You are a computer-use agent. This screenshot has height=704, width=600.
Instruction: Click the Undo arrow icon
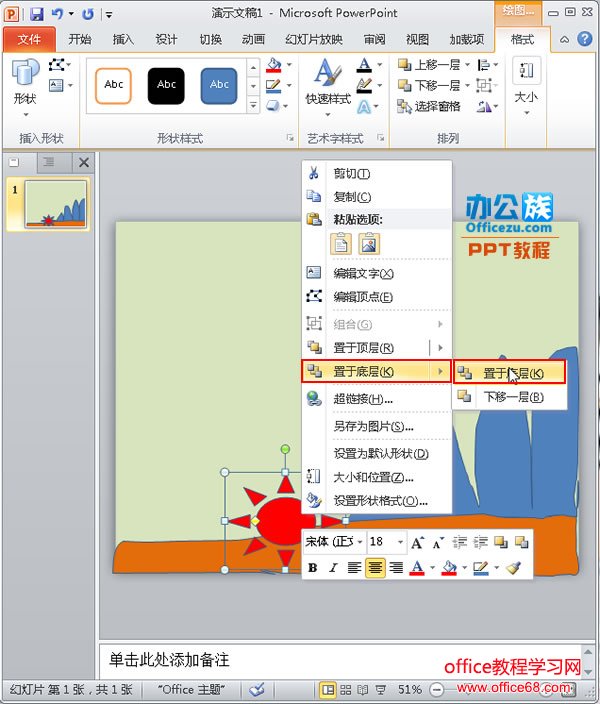tap(57, 13)
